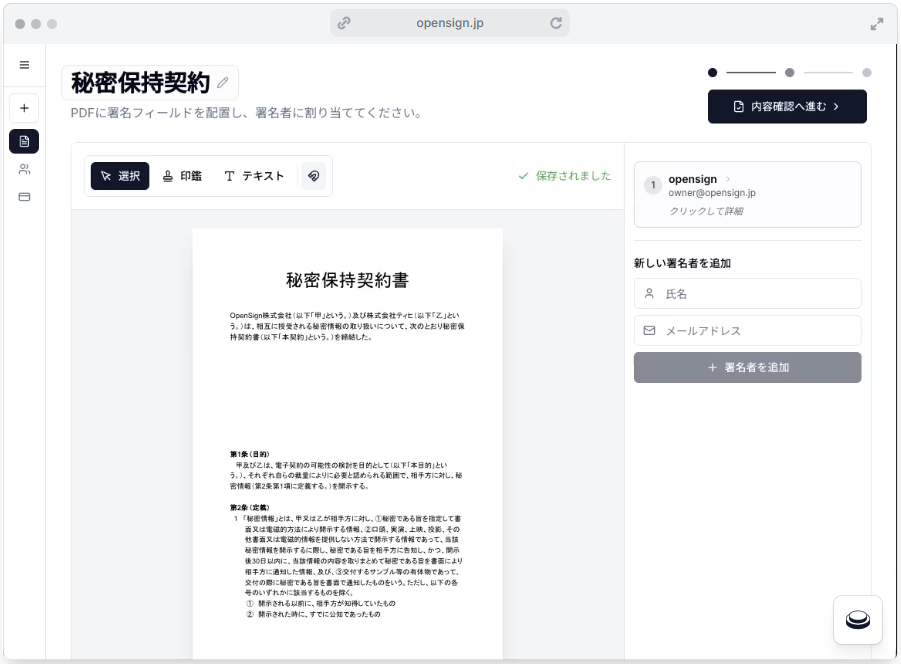Click the link icon in the address bar
This screenshot has width=901, height=664.
[x=344, y=23]
